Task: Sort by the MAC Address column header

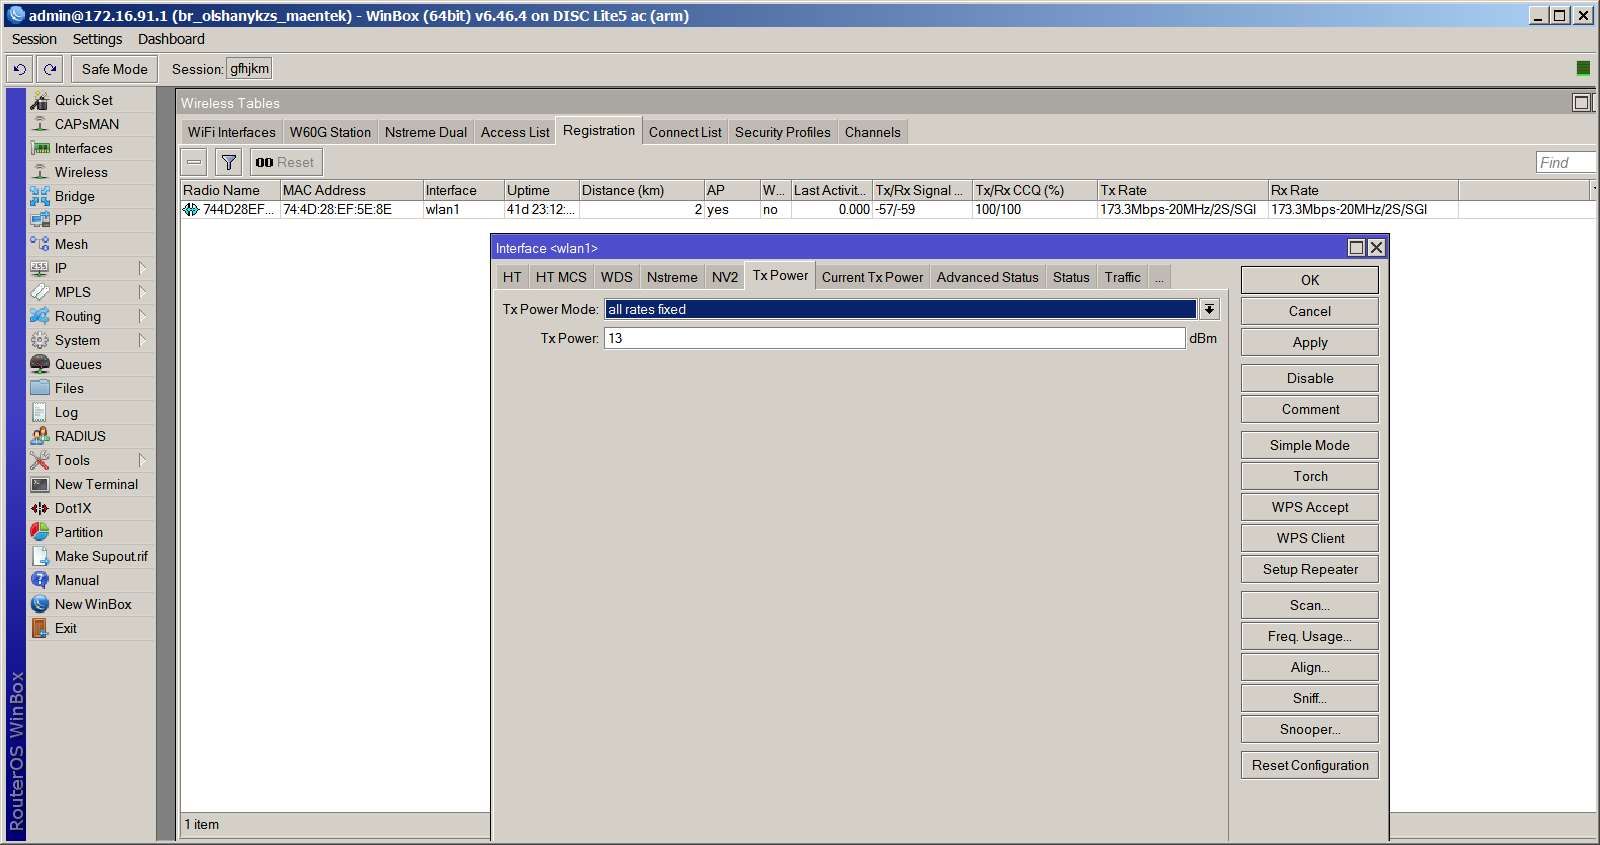Action: click(x=351, y=190)
